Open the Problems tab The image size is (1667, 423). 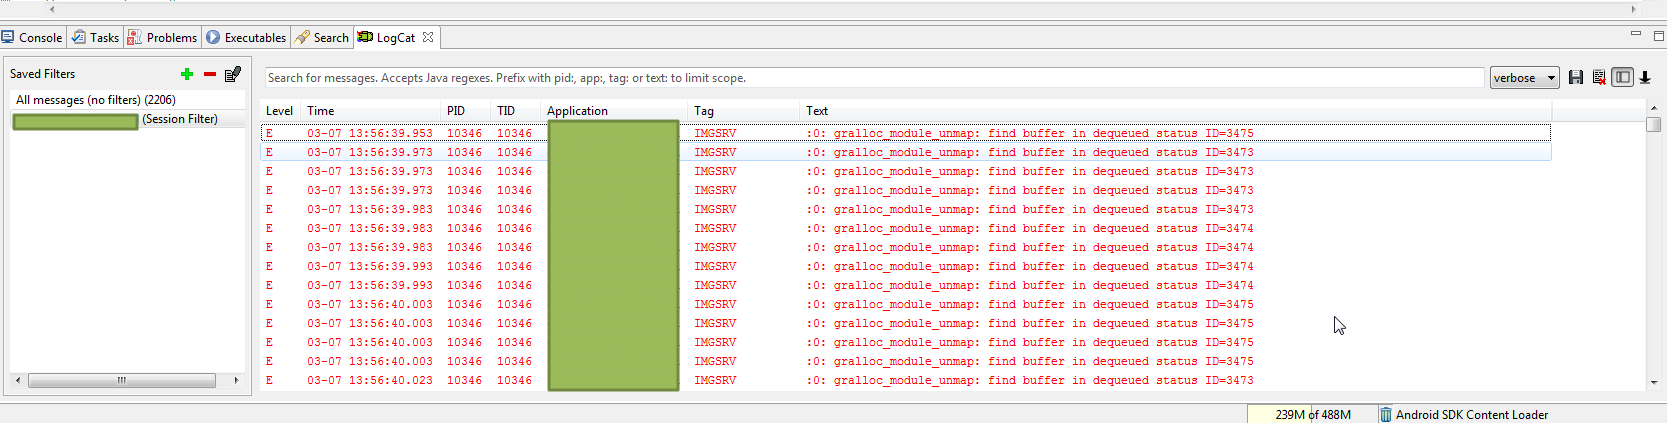coord(163,38)
